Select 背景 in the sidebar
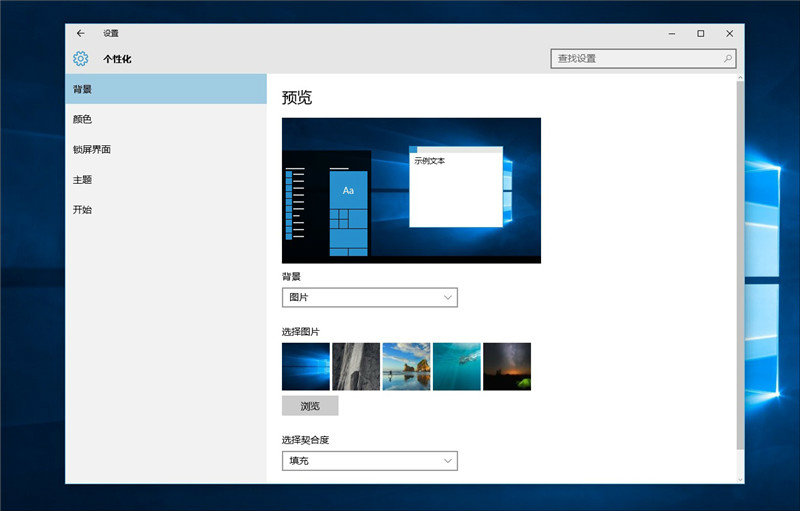Image resolution: width=800 pixels, height=511 pixels. (x=166, y=89)
